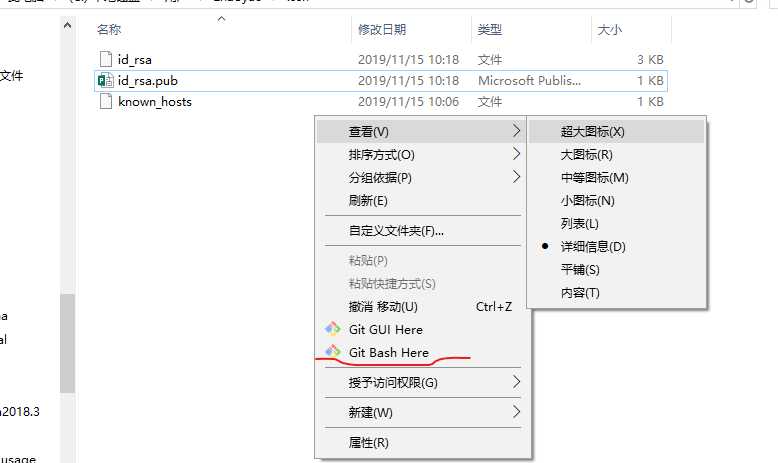This screenshot has height=463, width=778.
Task: Select the id_rsa.pub file name
Action: coord(147,80)
